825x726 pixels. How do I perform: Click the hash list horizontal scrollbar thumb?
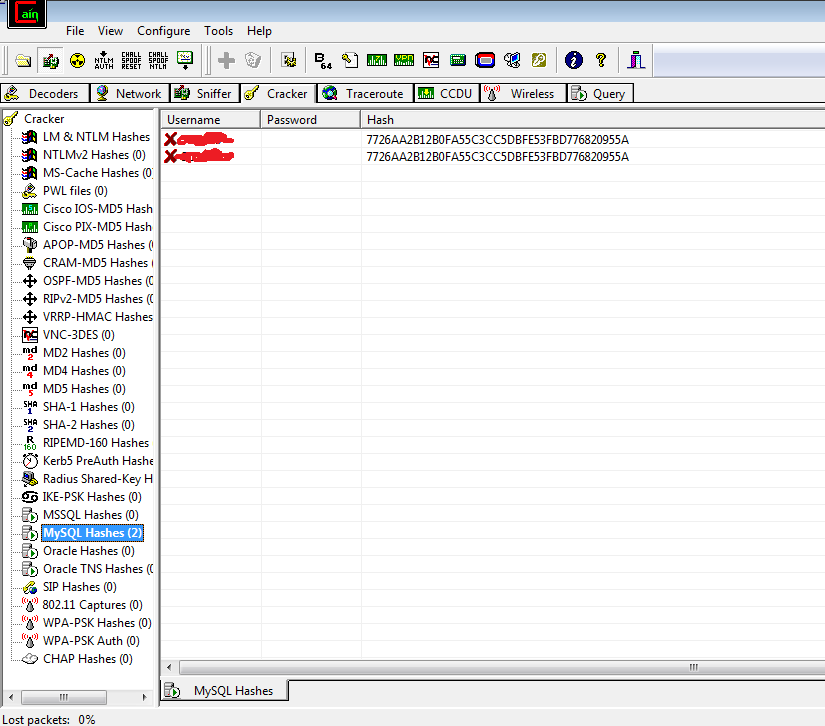[502, 668]
